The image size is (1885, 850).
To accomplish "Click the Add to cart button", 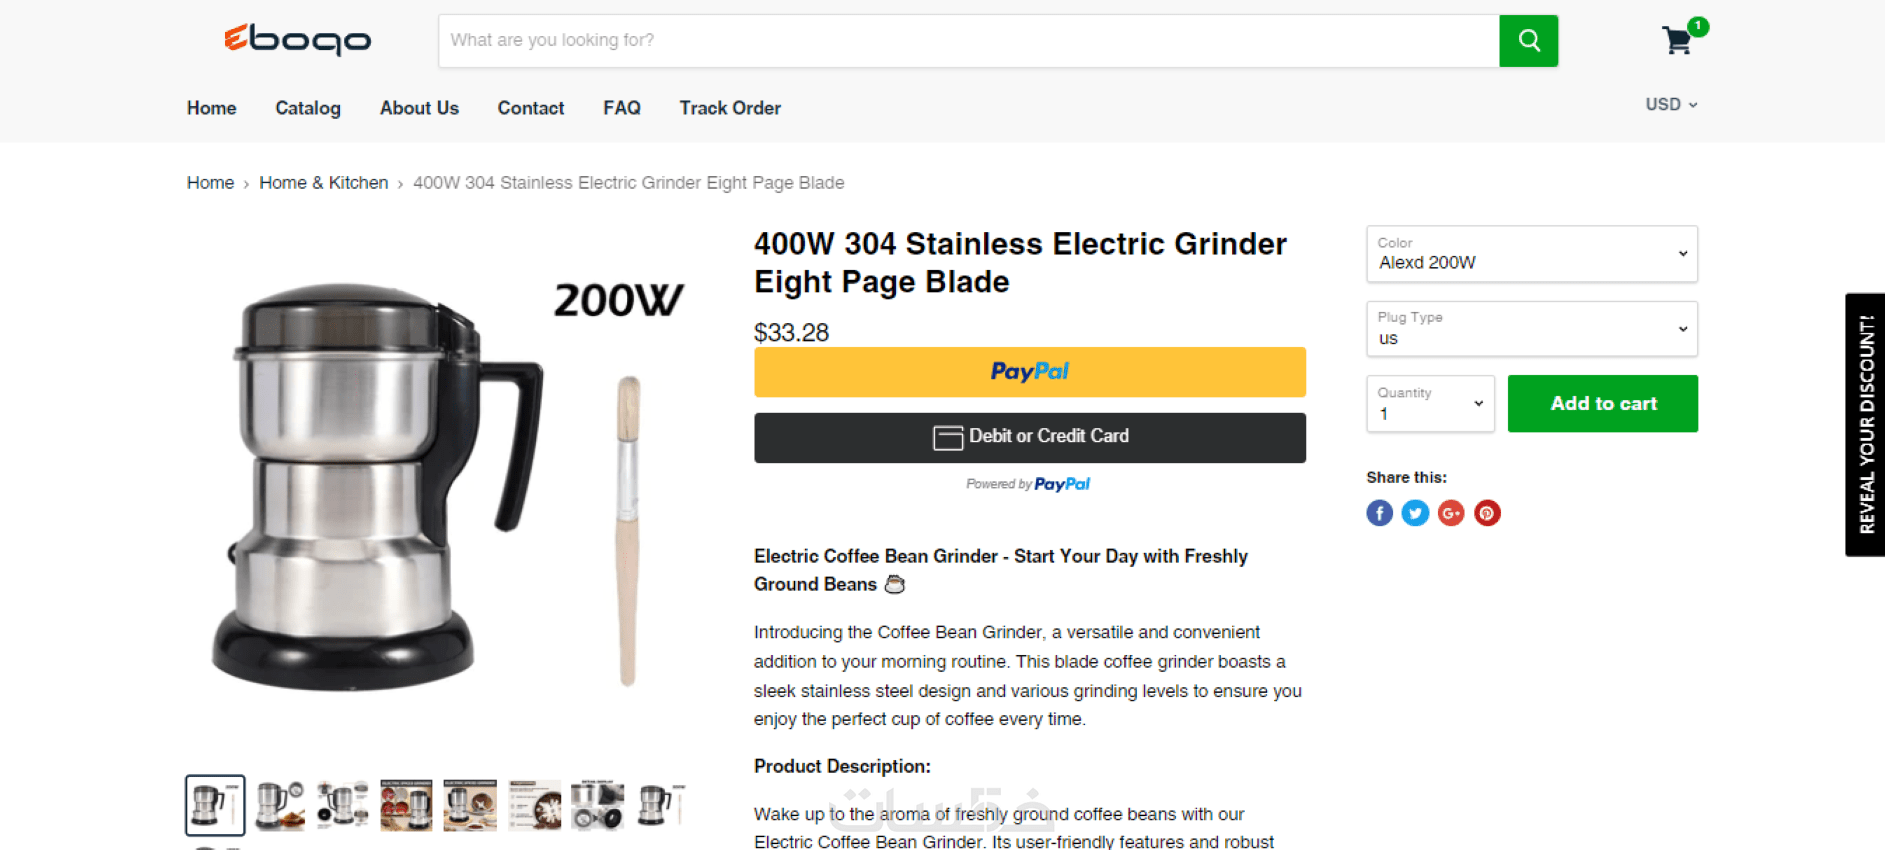I will tap(1602, 404).
